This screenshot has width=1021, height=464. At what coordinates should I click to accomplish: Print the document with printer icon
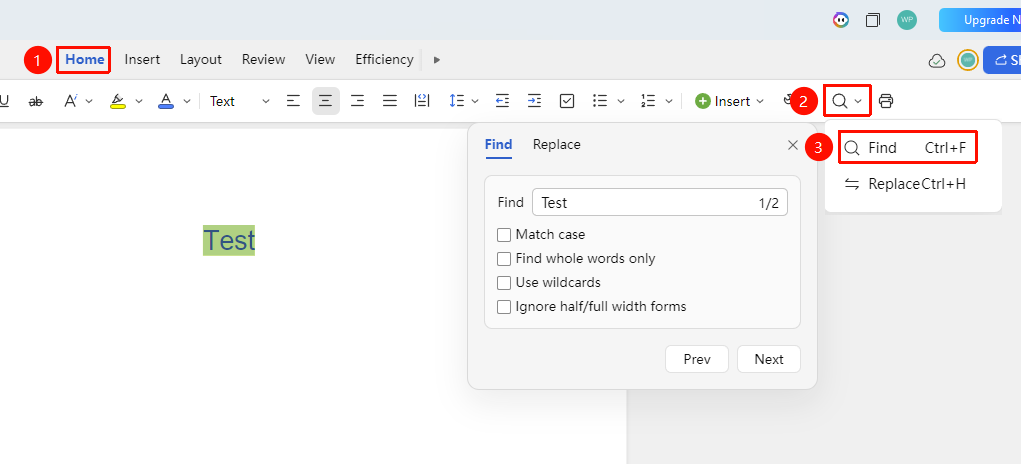(x=886, y=101)
